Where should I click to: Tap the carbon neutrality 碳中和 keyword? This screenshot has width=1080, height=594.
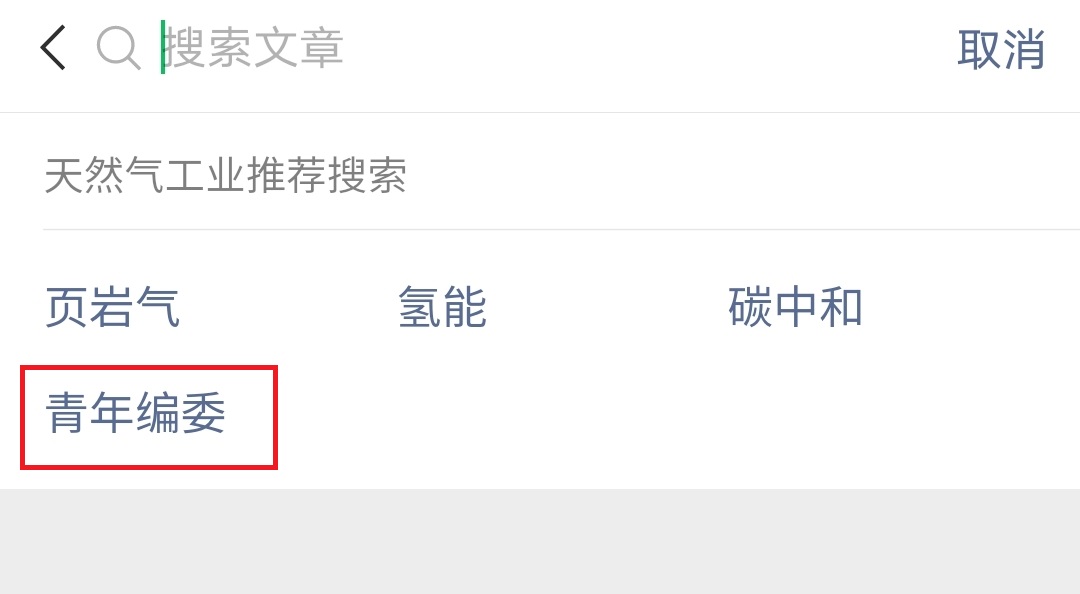click(x=796, y=307)
